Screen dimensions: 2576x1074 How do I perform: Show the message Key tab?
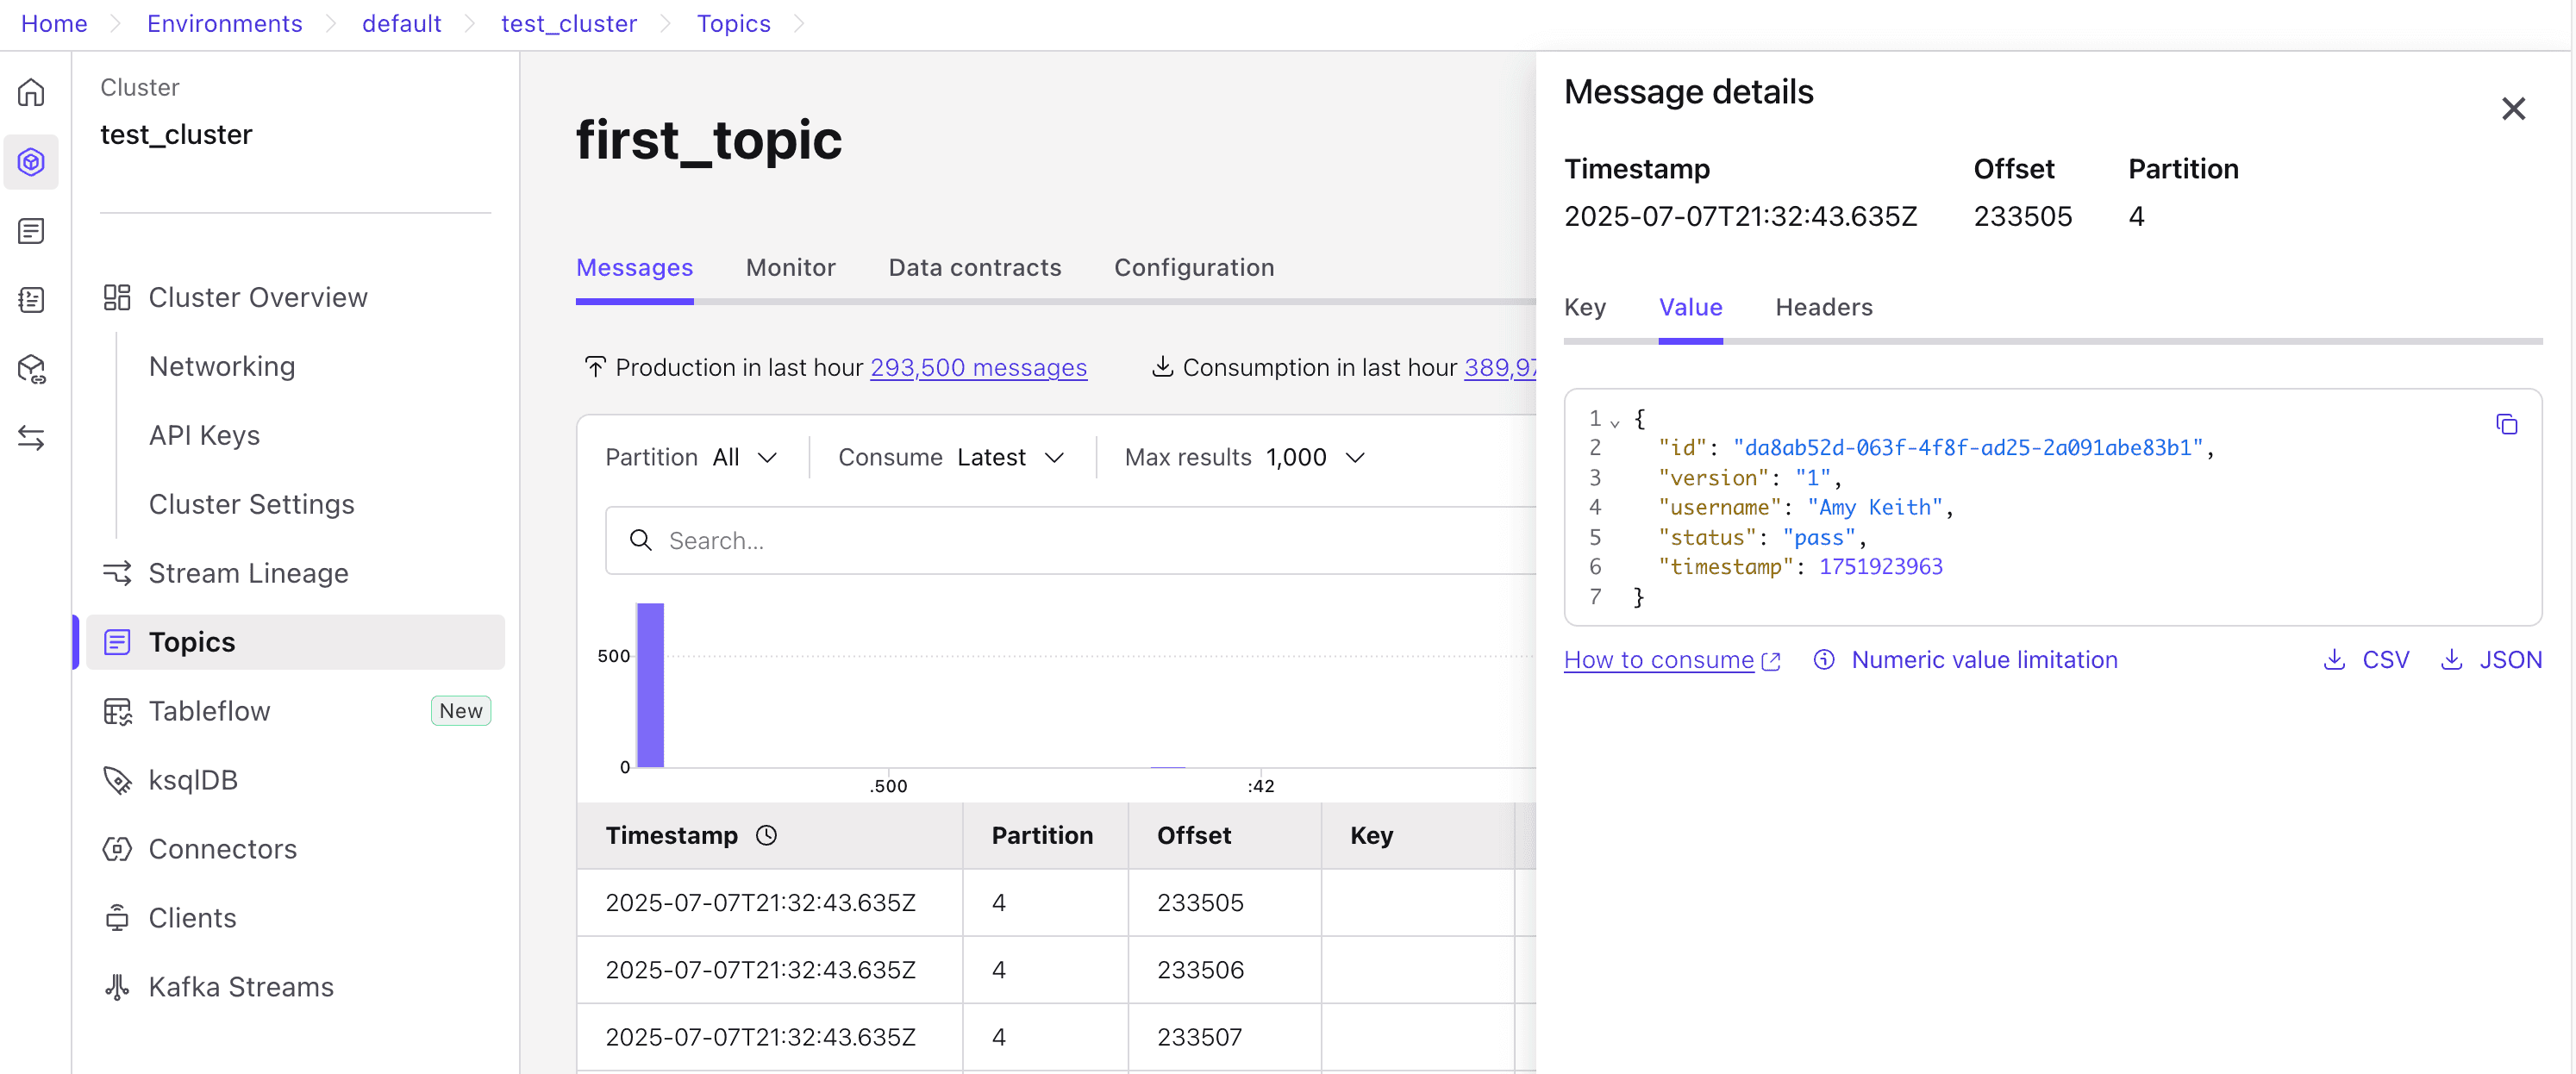tap(1585, 307)
